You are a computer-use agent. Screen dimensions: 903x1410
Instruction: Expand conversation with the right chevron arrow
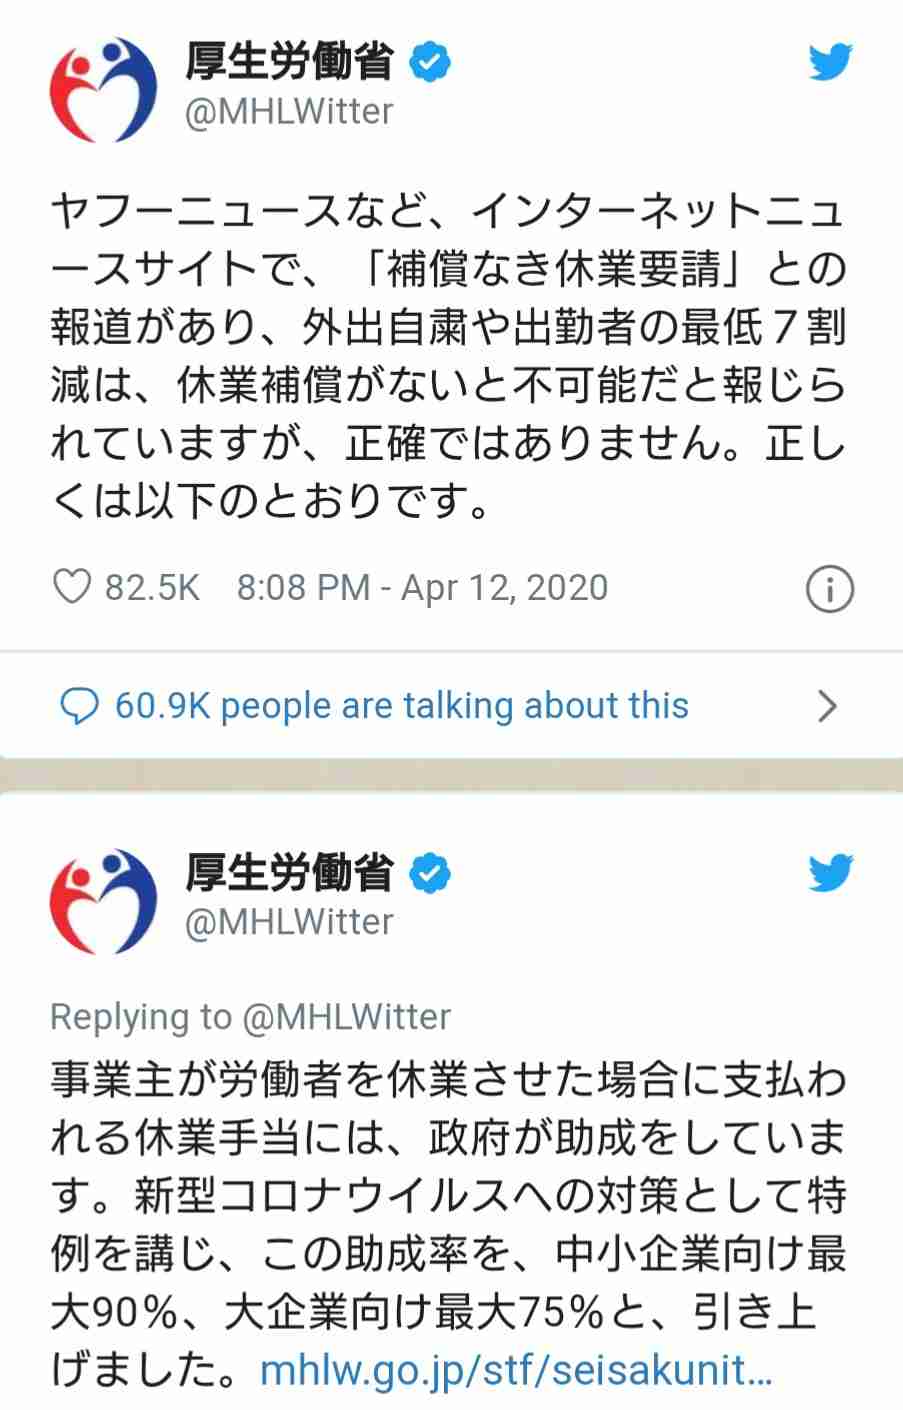click(827, 707)
